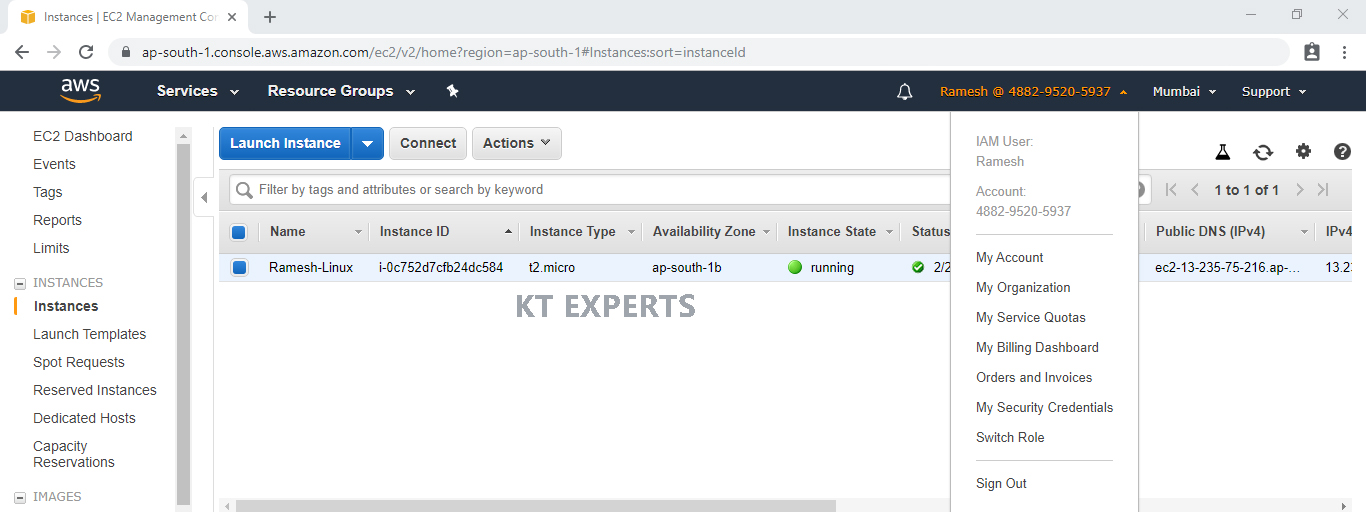This screenshot has width=1366, height=512.
Task: Open Launch Templates in sidebar
Action: tap(89, 334)
